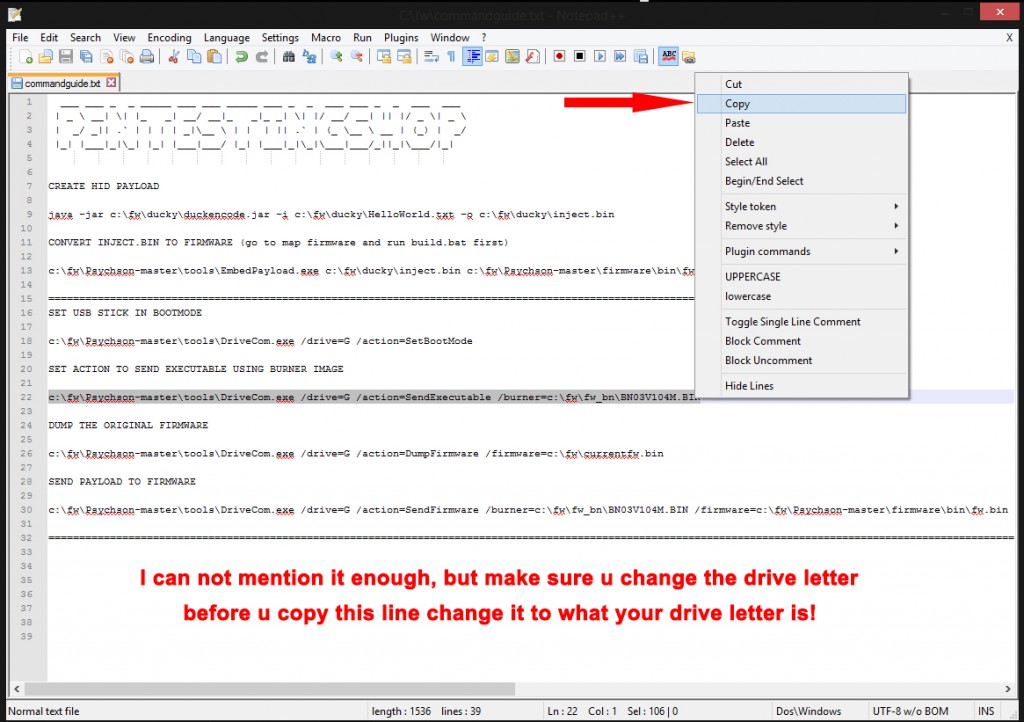The width and height of the screenshot is (1024, 722).
Task: Click the Save All toolbar icon
Action: point(86,57)
